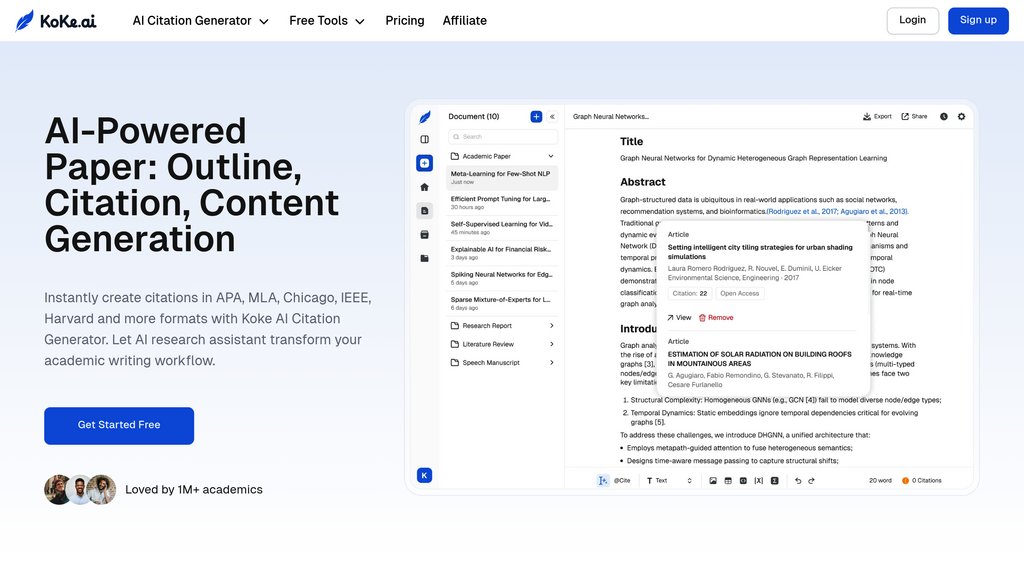Click the Open Access badge

coord(739,293)
